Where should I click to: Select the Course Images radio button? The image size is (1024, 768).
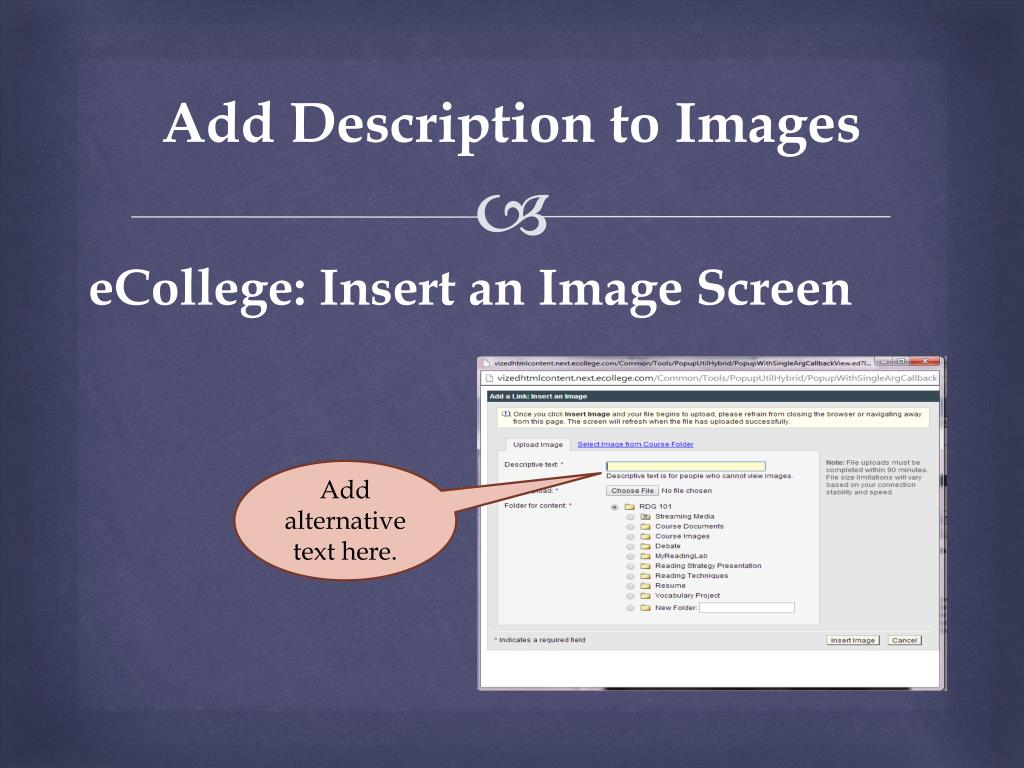point(630,536)
